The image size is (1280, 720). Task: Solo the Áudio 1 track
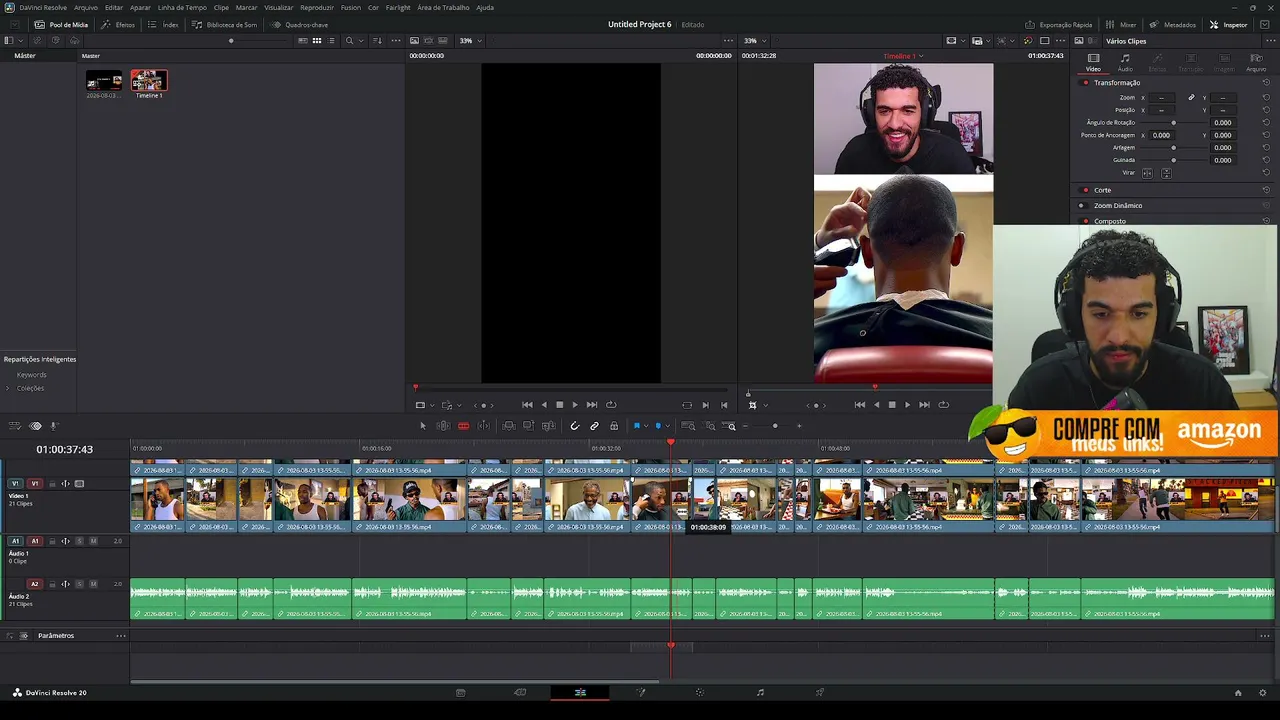coord(79,541)
